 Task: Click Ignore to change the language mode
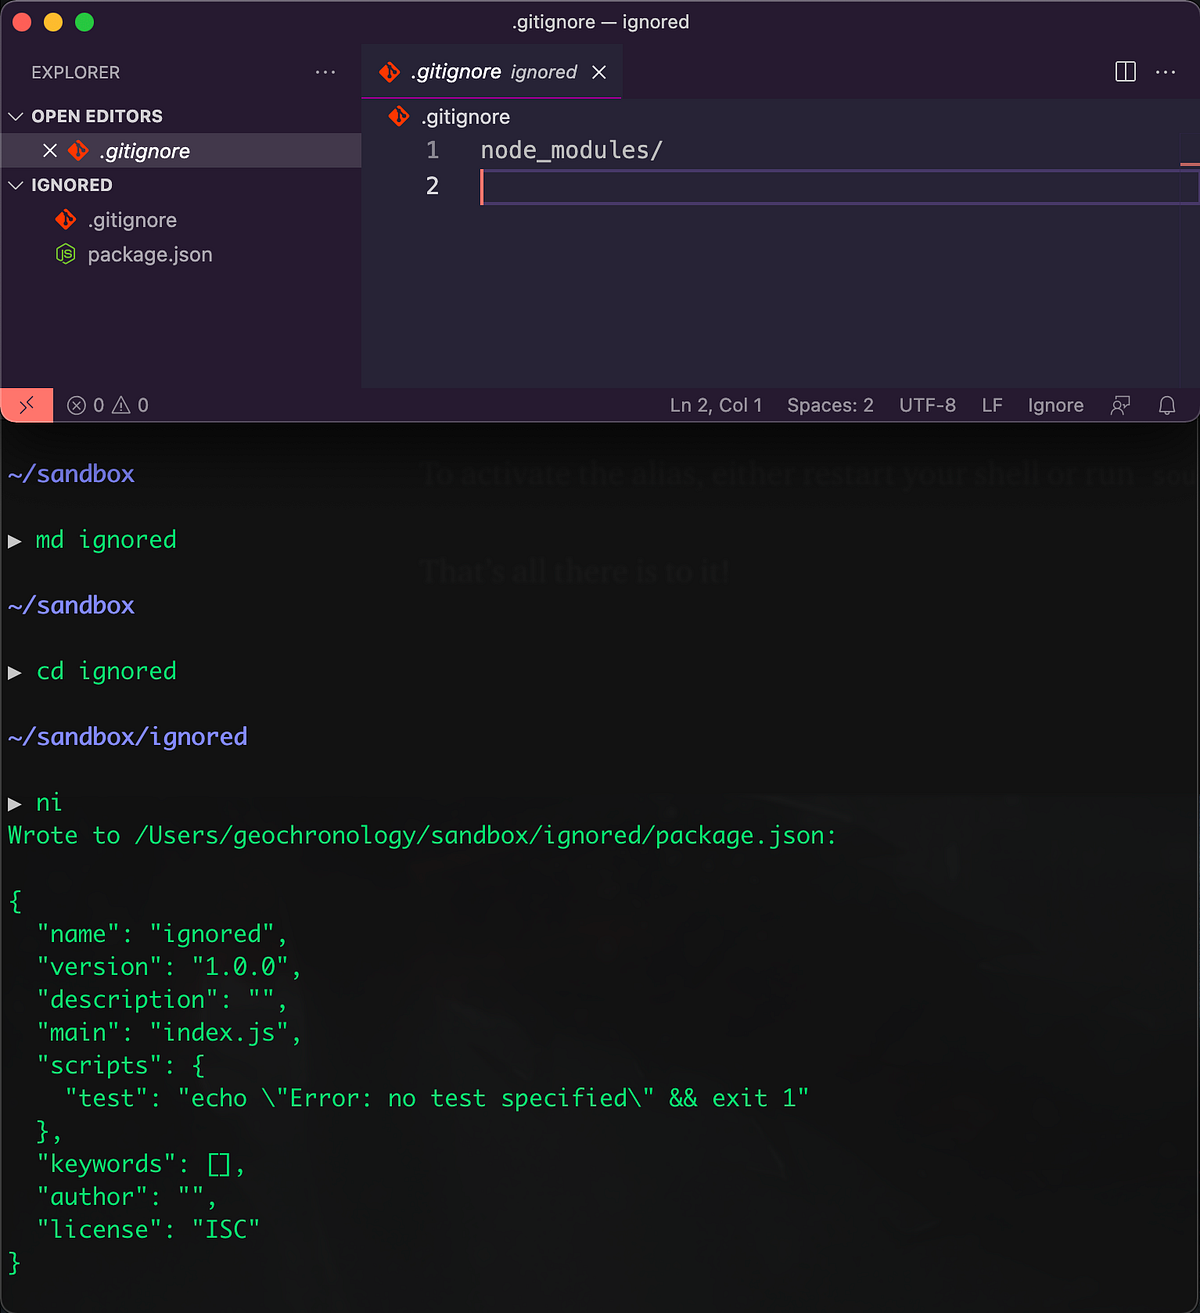tap(1055, 405)
